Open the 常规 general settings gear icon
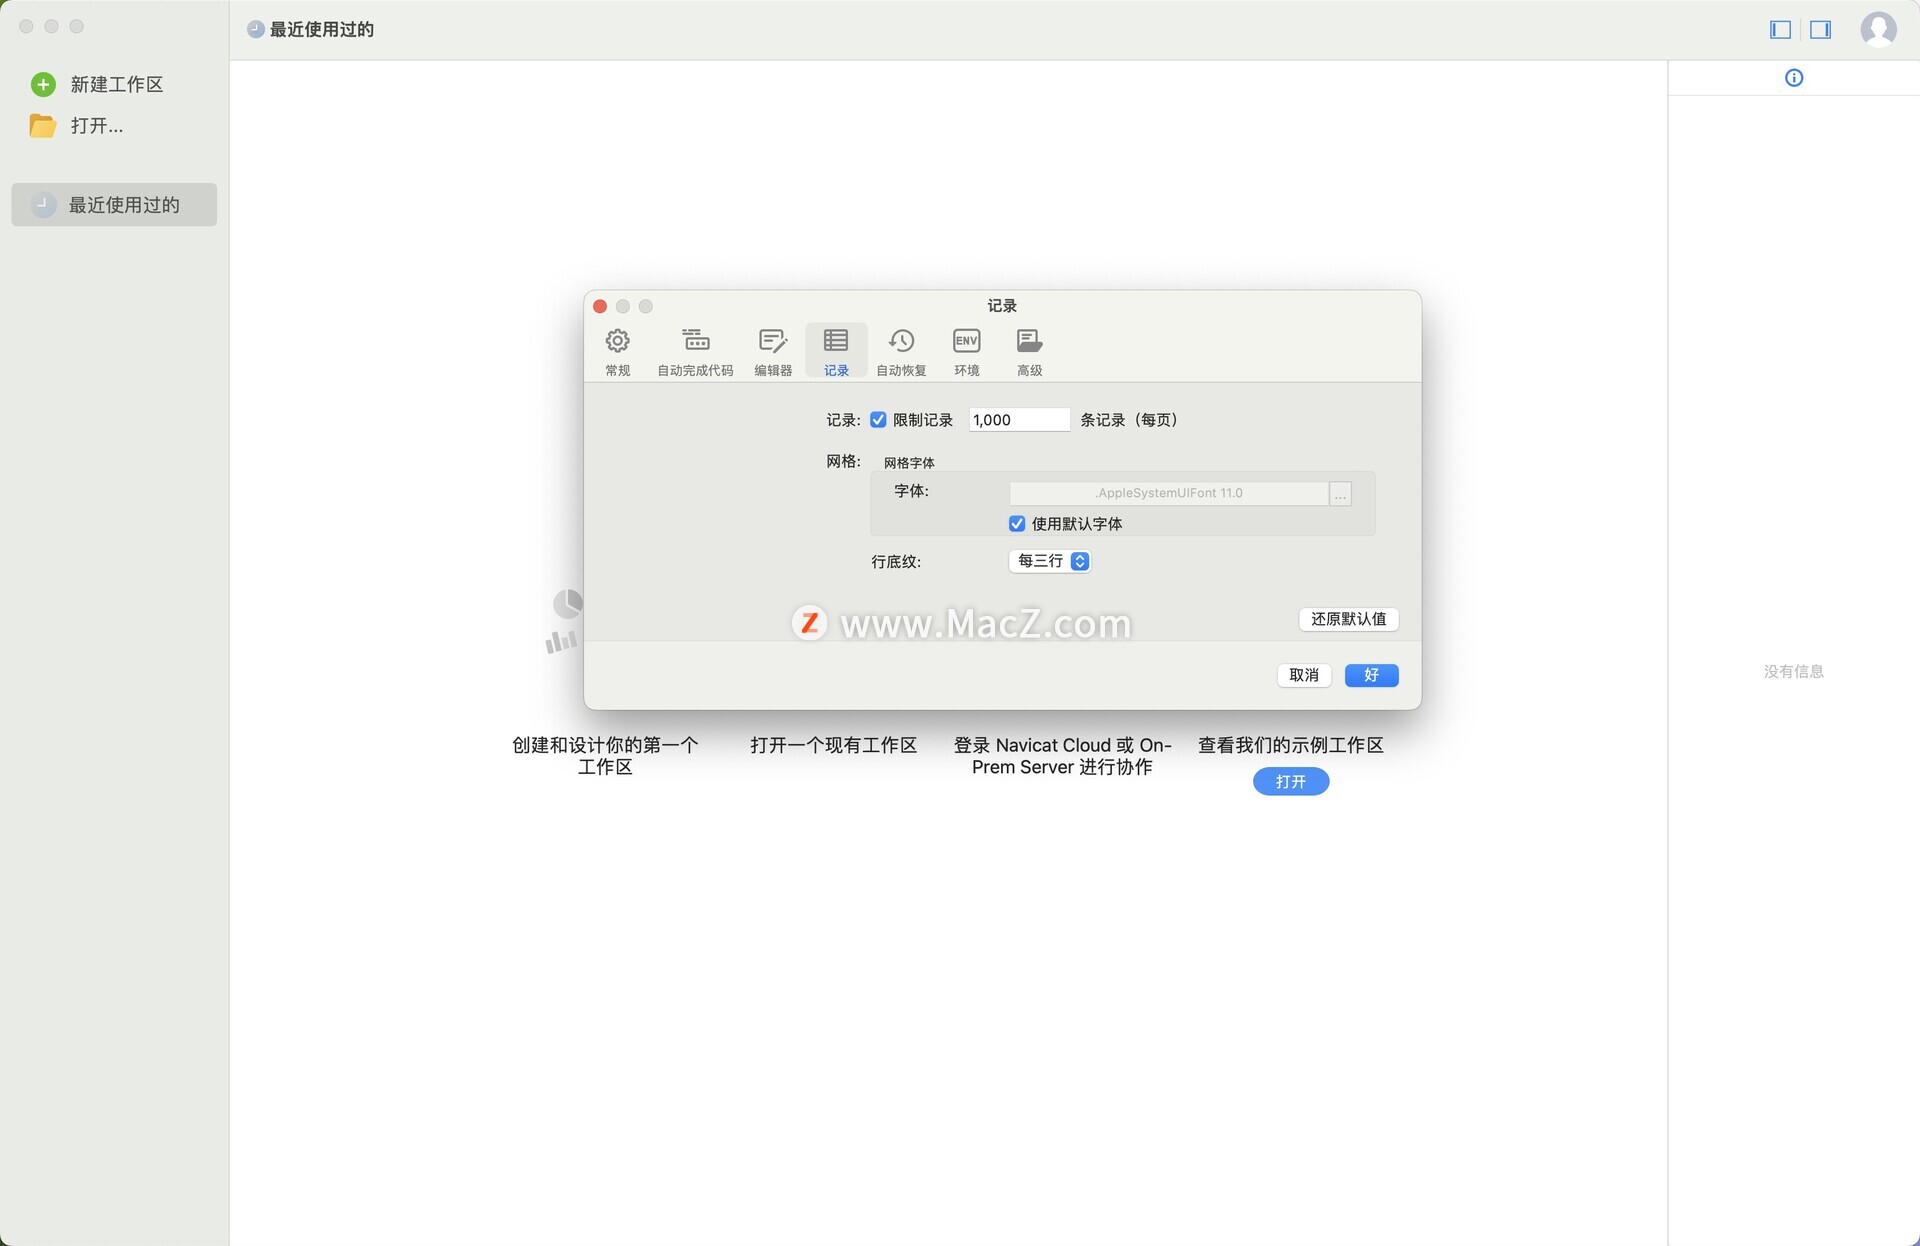1920x1246 pixels. 617,342
